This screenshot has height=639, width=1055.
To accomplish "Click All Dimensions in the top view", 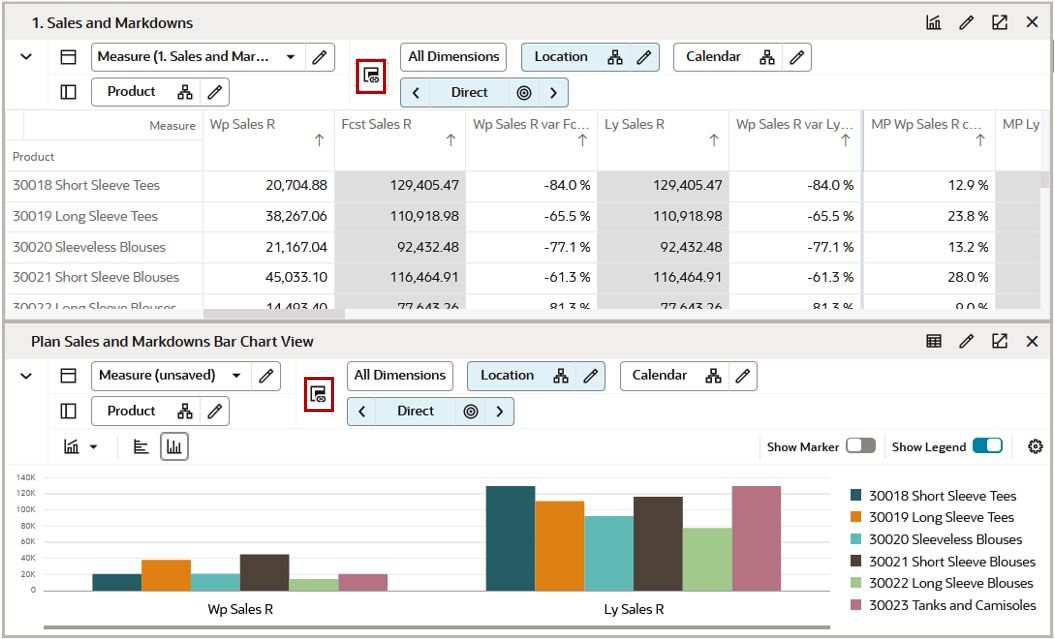I will point(453,57).
